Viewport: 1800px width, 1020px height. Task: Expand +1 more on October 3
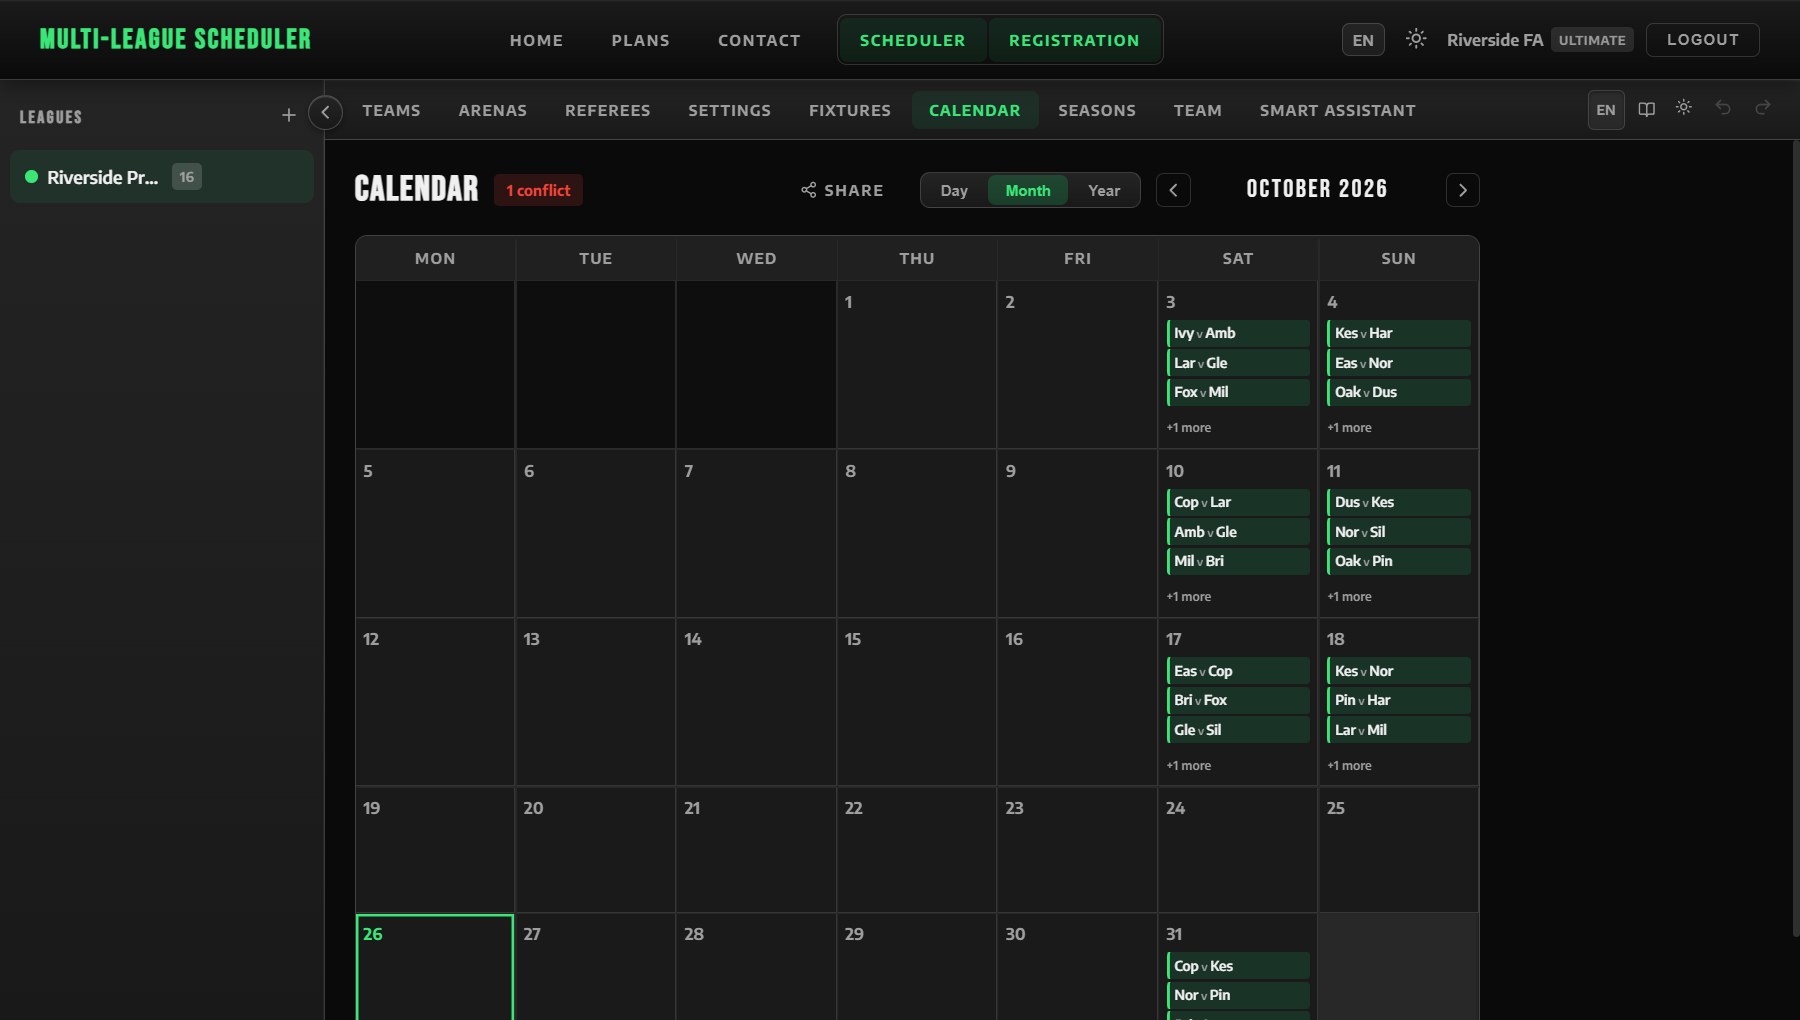click(1188, 427)
